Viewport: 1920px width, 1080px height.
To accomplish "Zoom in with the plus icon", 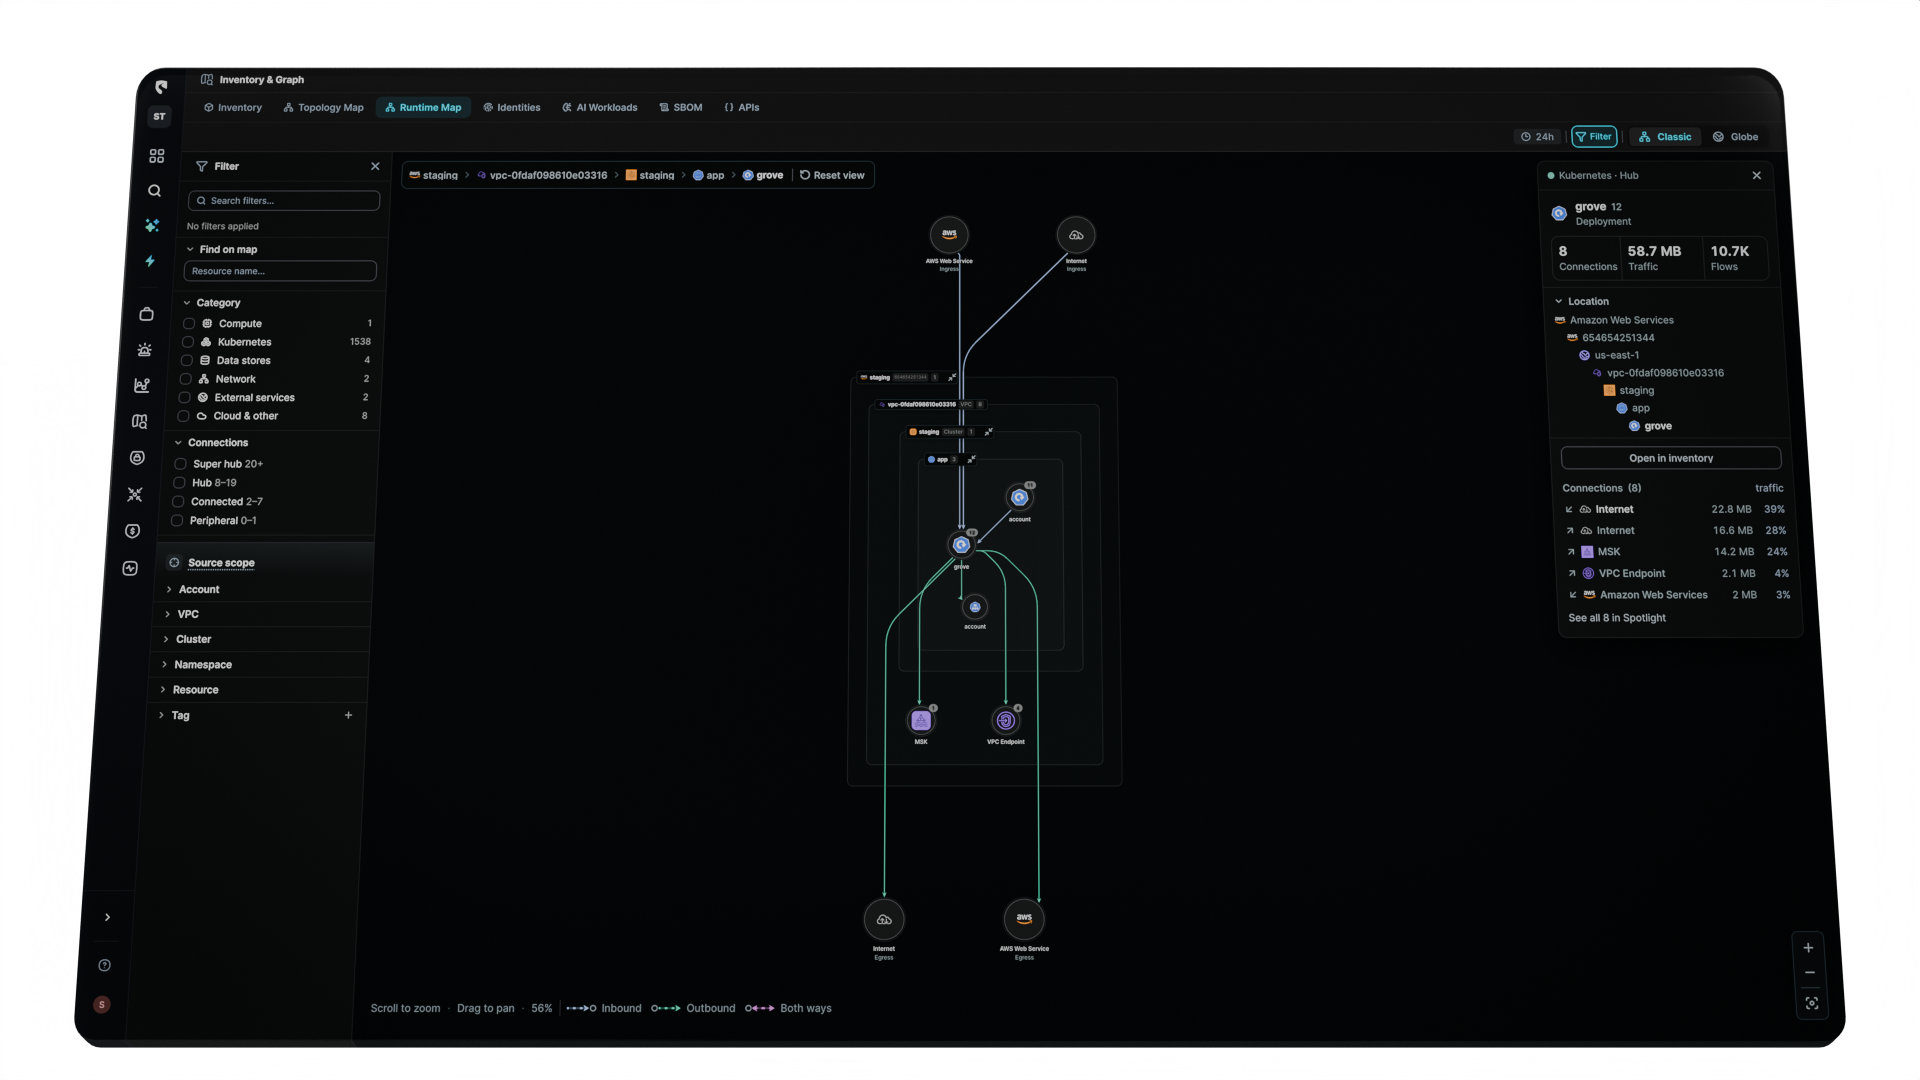I will pyautogui.click(x=1808, y=948).
